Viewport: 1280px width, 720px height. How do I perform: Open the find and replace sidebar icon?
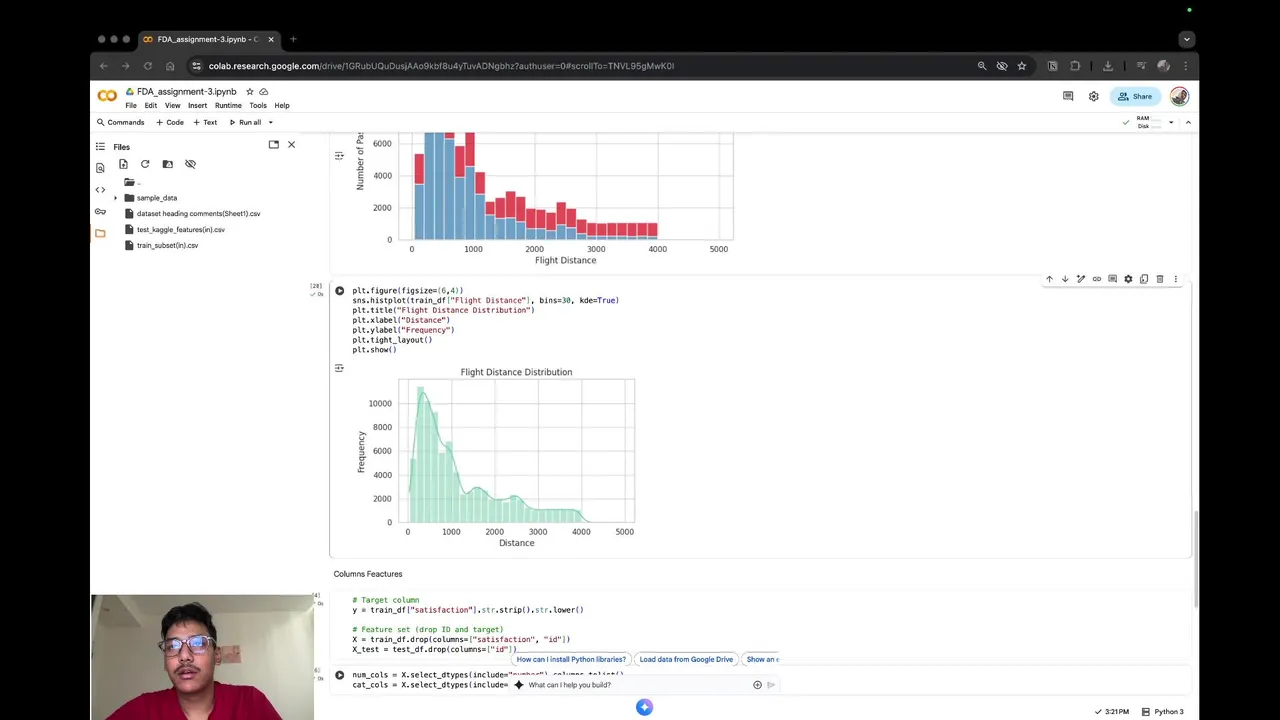[100, 168]
